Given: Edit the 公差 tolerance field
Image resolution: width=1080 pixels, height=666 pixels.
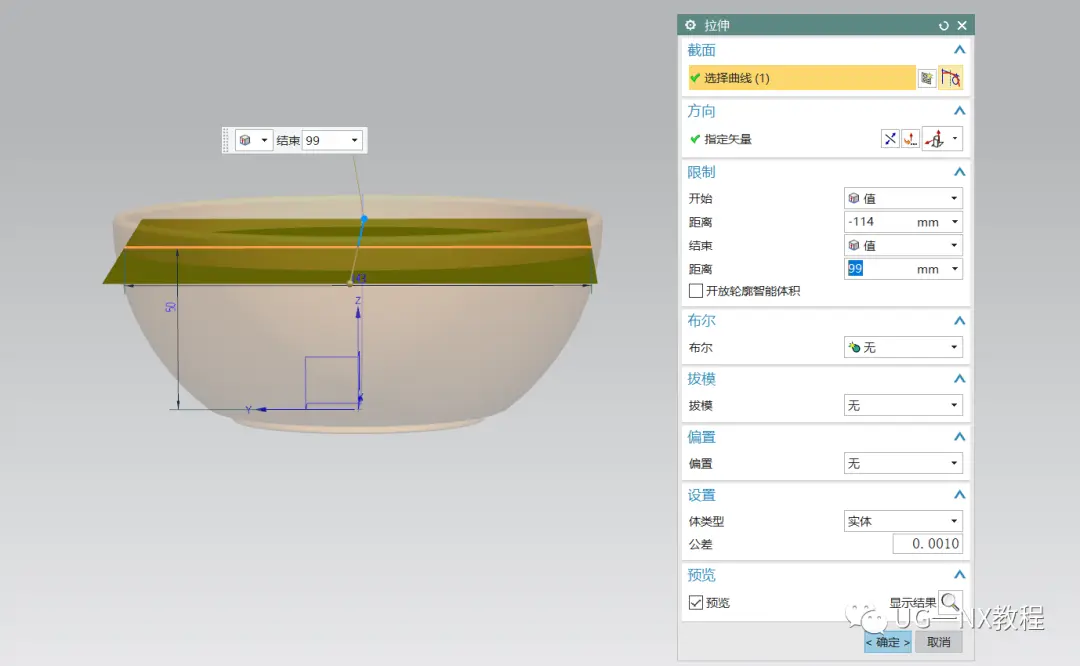Looking at the screenshot, I should (927, 543).
